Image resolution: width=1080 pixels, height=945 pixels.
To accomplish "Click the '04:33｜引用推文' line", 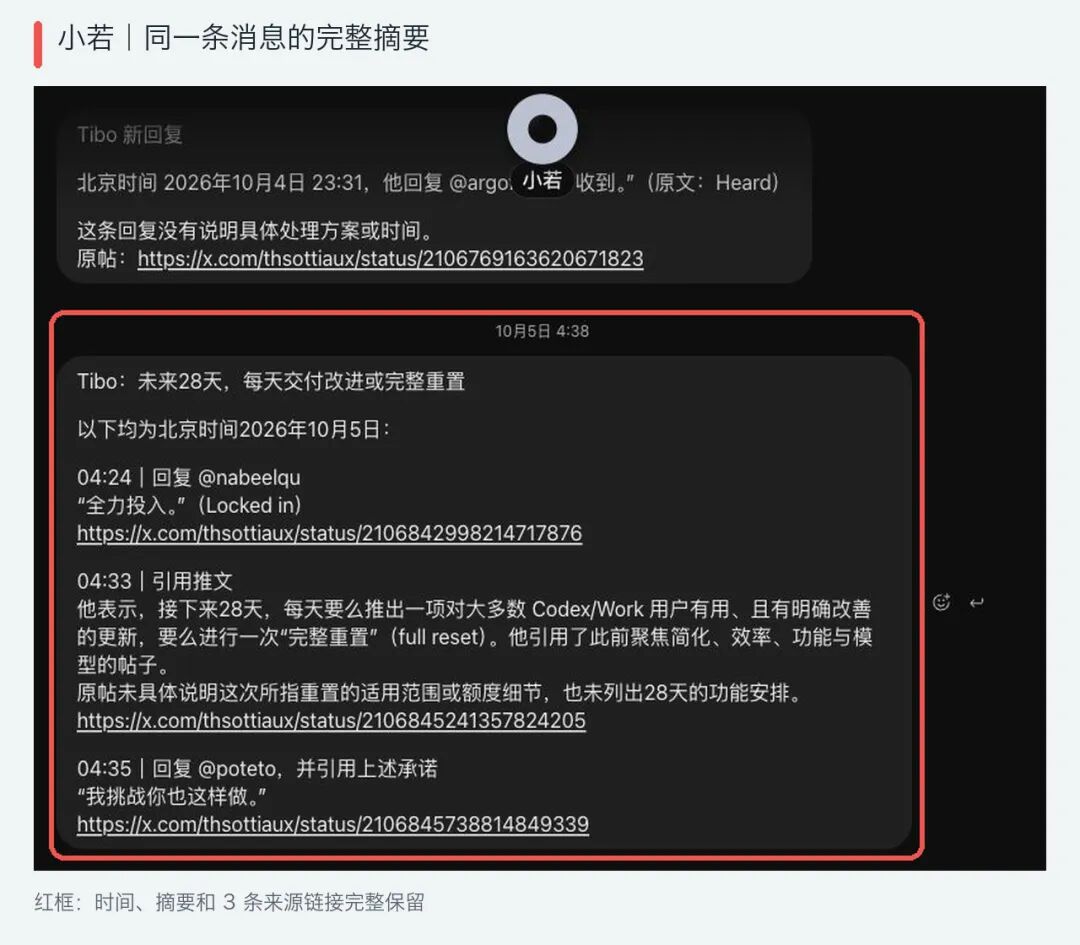I will tap(155, 581).
